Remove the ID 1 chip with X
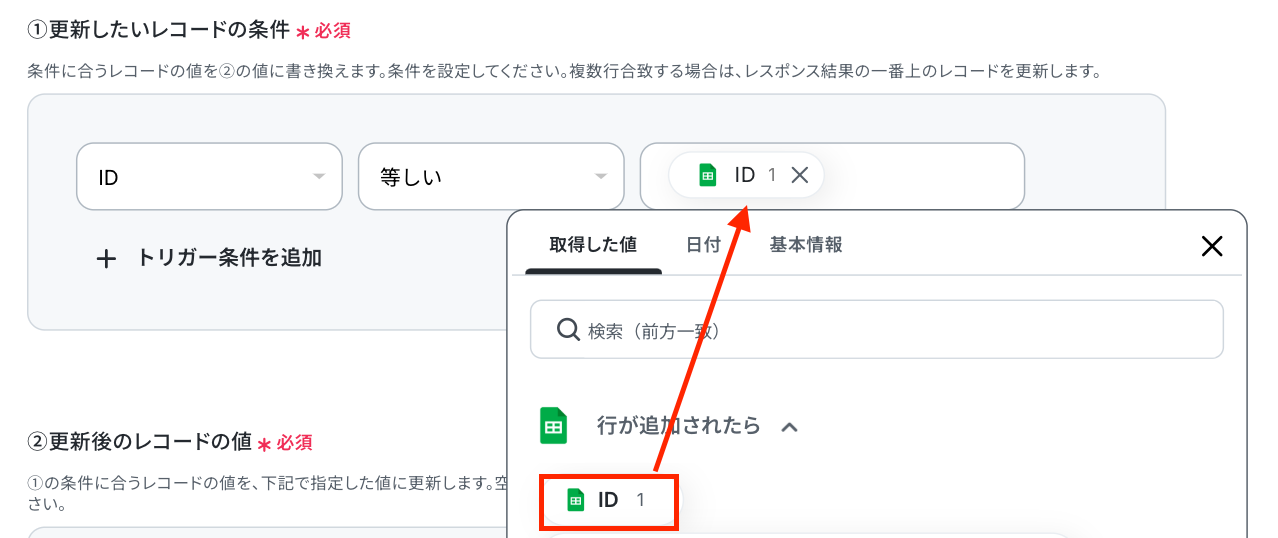 point(800,175)
